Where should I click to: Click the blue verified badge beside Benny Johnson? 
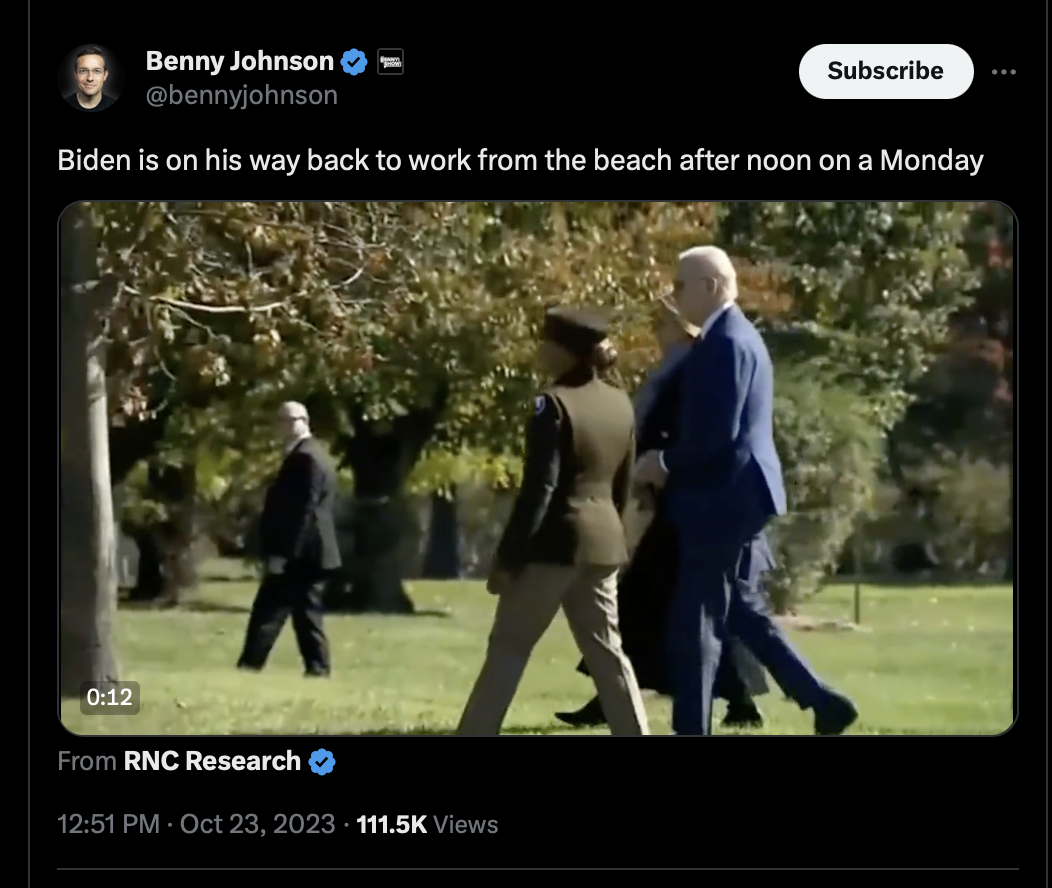(354, 62)
